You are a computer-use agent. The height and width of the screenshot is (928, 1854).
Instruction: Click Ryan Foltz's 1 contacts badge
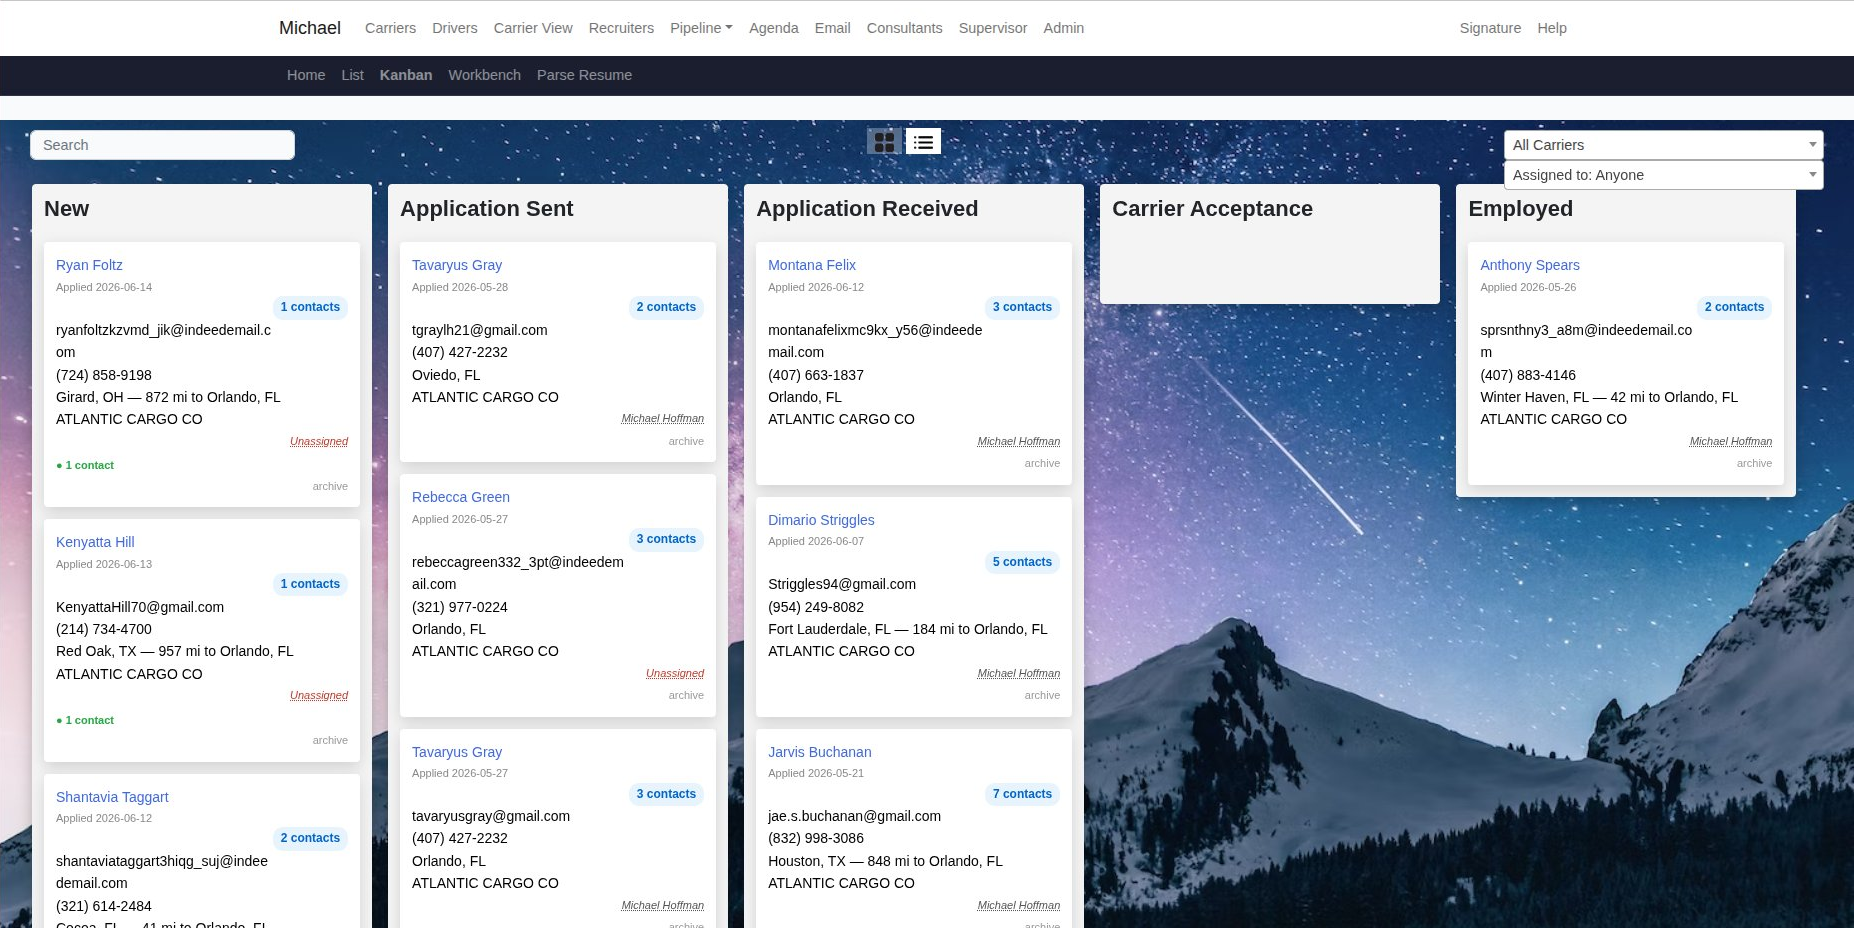coord(310,307)
